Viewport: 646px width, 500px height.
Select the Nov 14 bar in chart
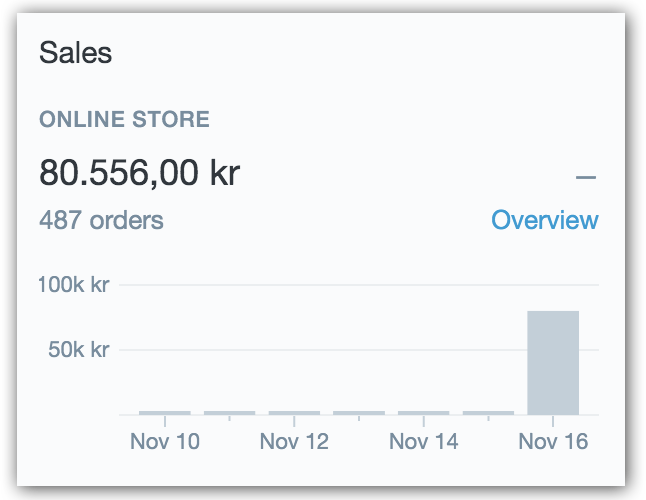[x=424, y=413]
